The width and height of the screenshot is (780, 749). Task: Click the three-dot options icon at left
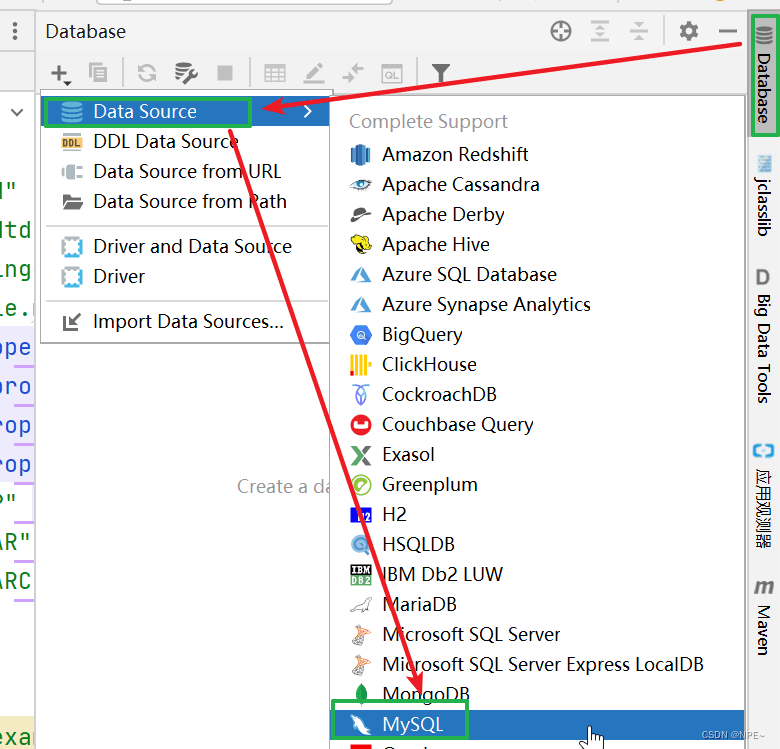tap(15, 31)
